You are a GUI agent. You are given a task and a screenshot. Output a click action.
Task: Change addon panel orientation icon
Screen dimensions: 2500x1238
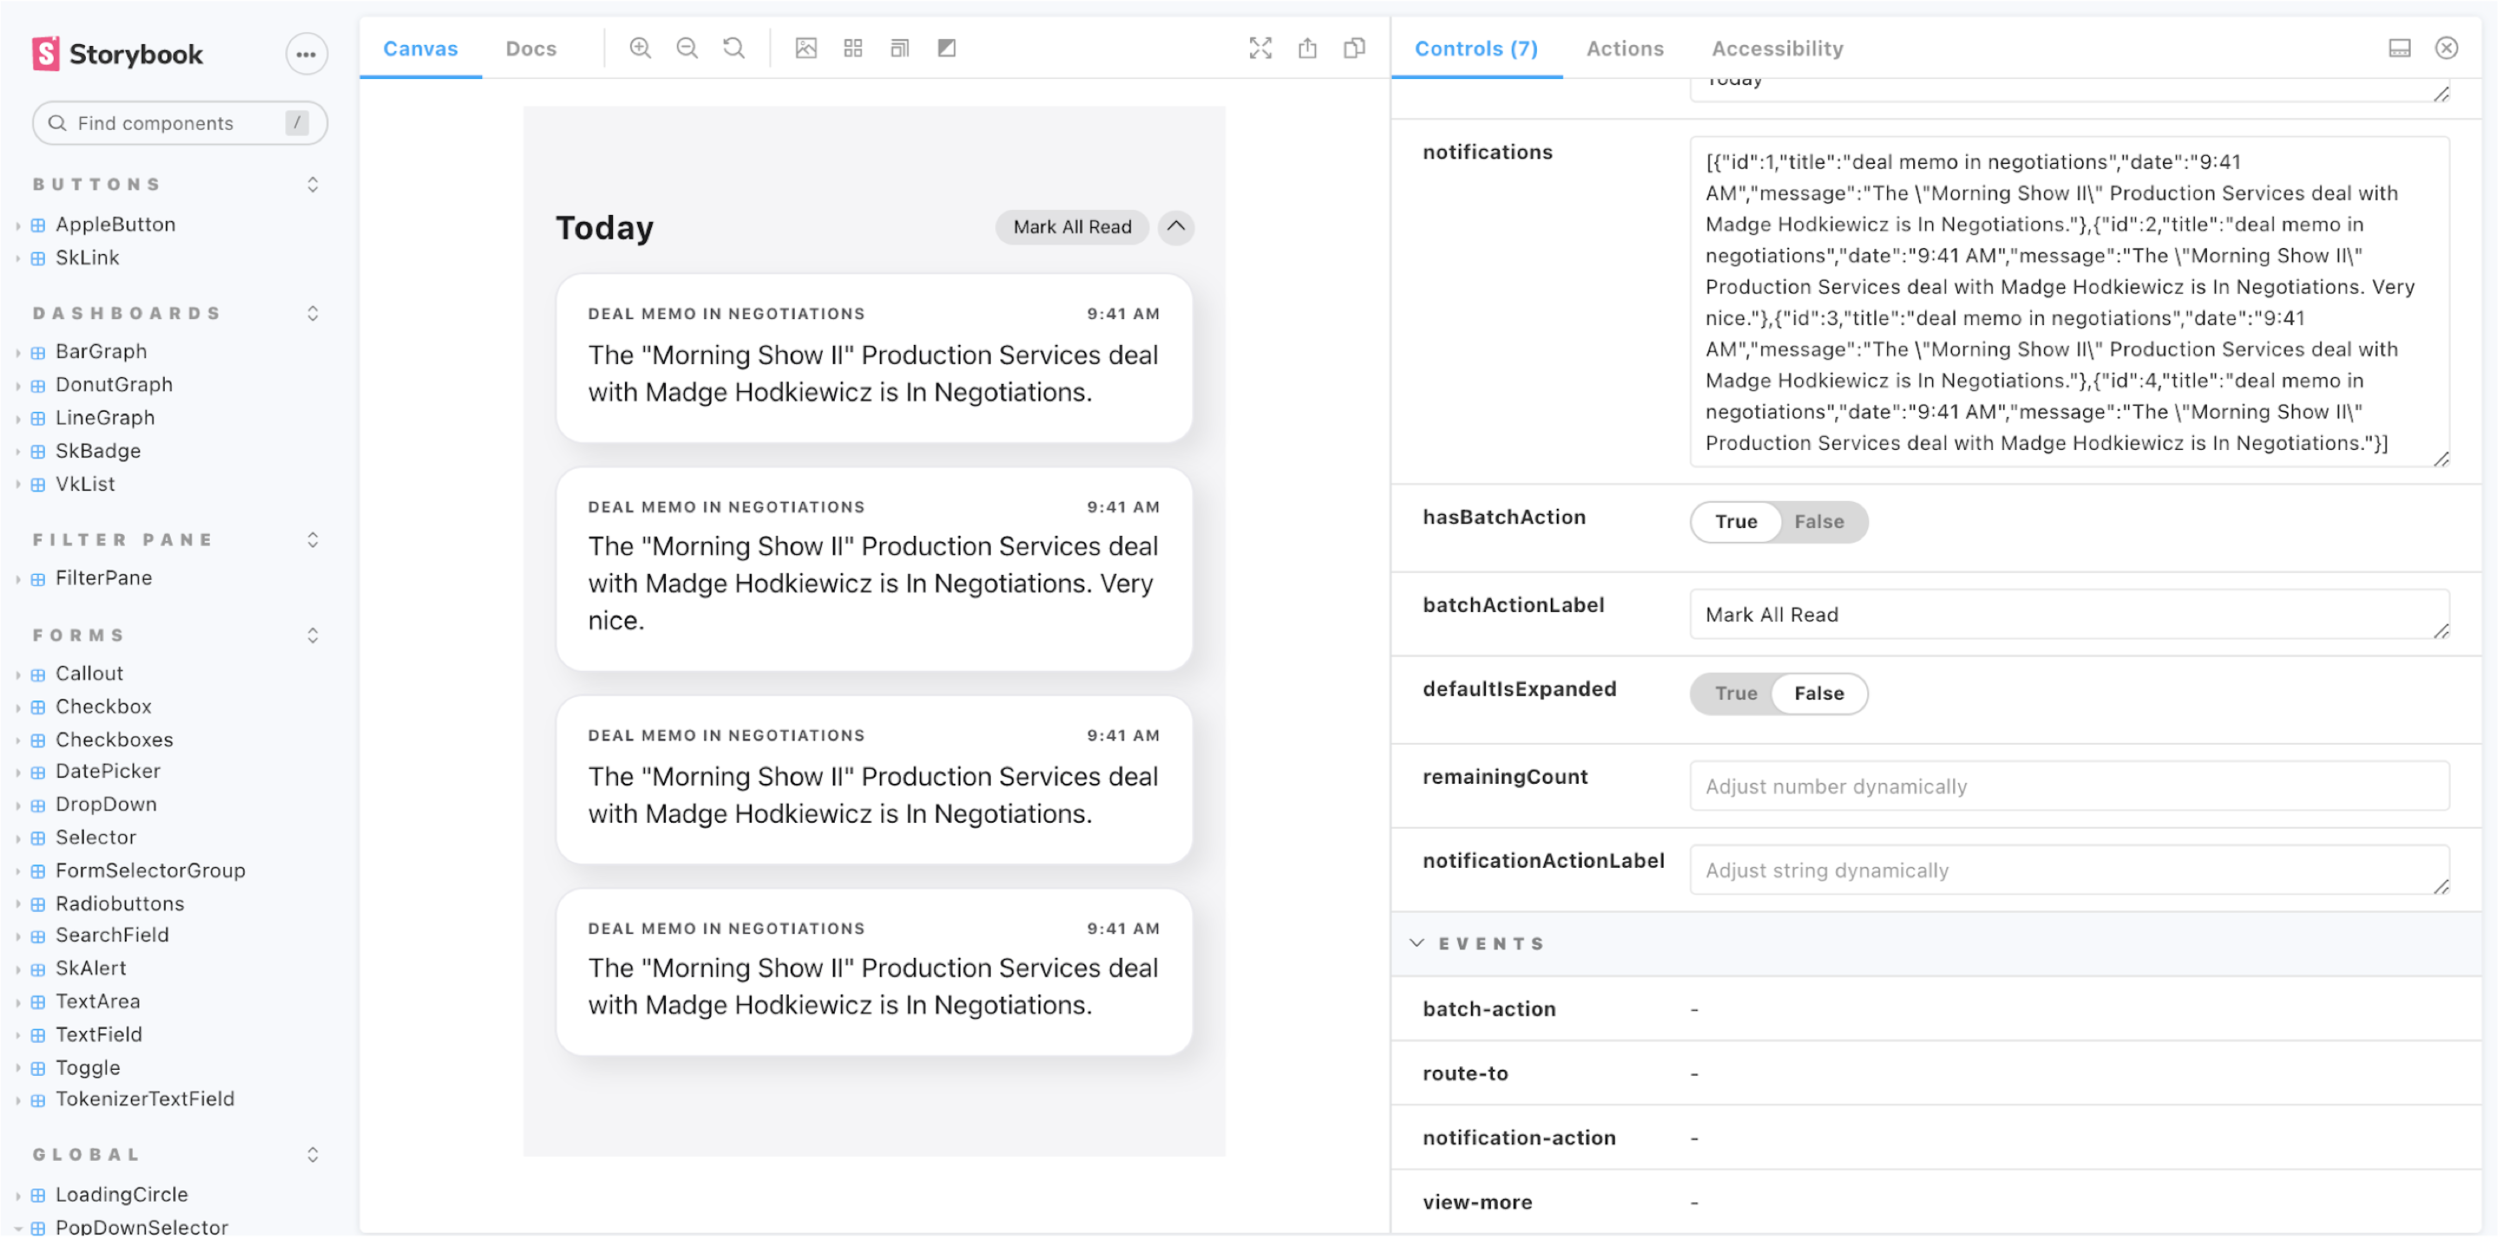click(x=2399, y=48)
